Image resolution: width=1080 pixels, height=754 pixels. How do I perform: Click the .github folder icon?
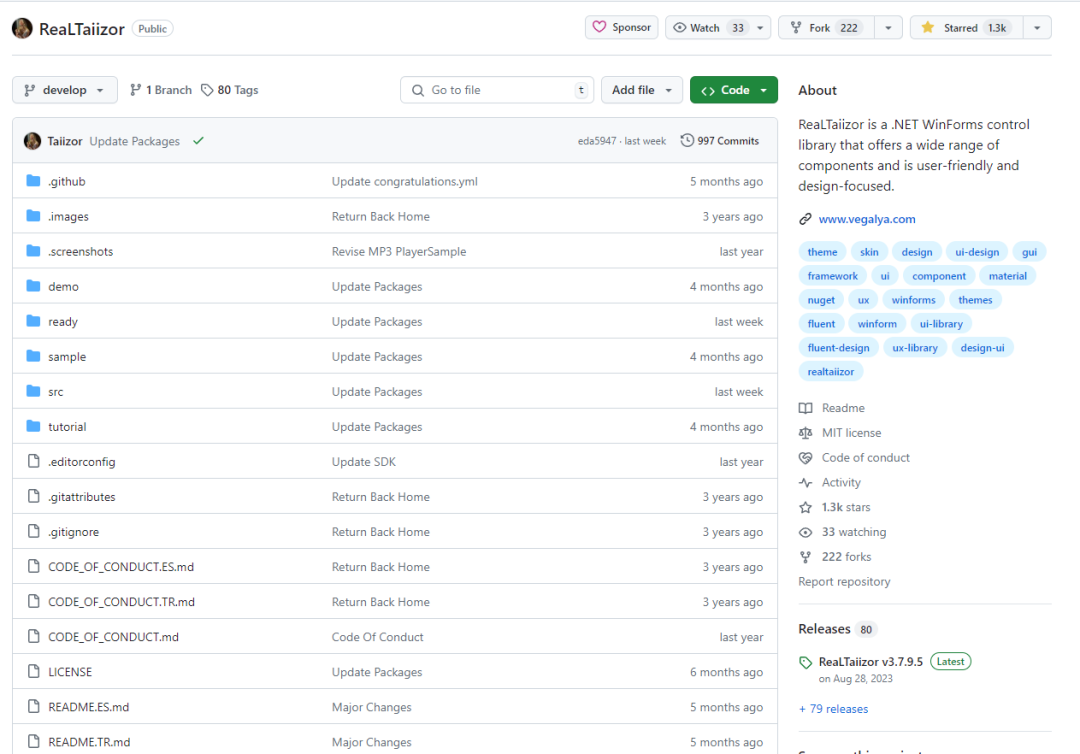pyautogui.click(x=33, y=182)
